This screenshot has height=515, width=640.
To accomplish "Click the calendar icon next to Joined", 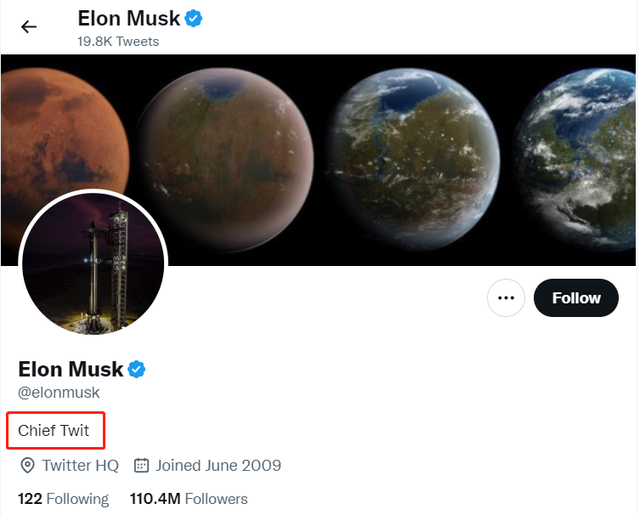I will (x=141, y=465).
